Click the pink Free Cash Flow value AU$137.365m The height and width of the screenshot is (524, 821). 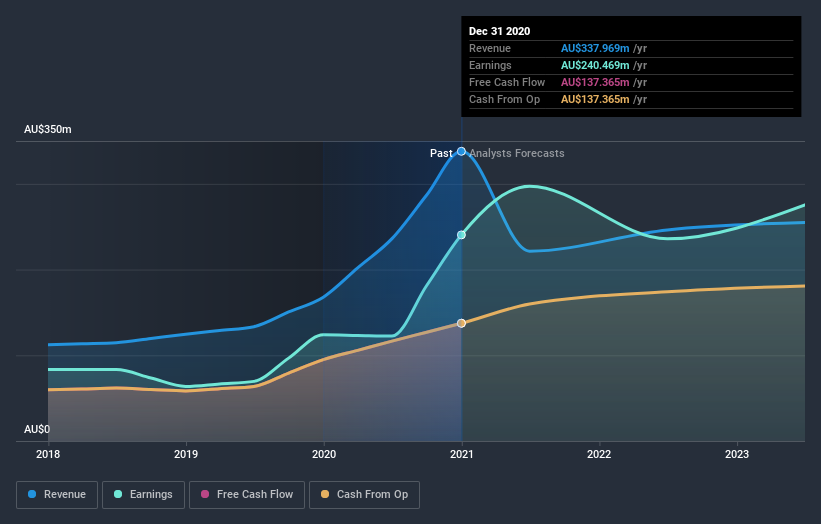(595, 82)
